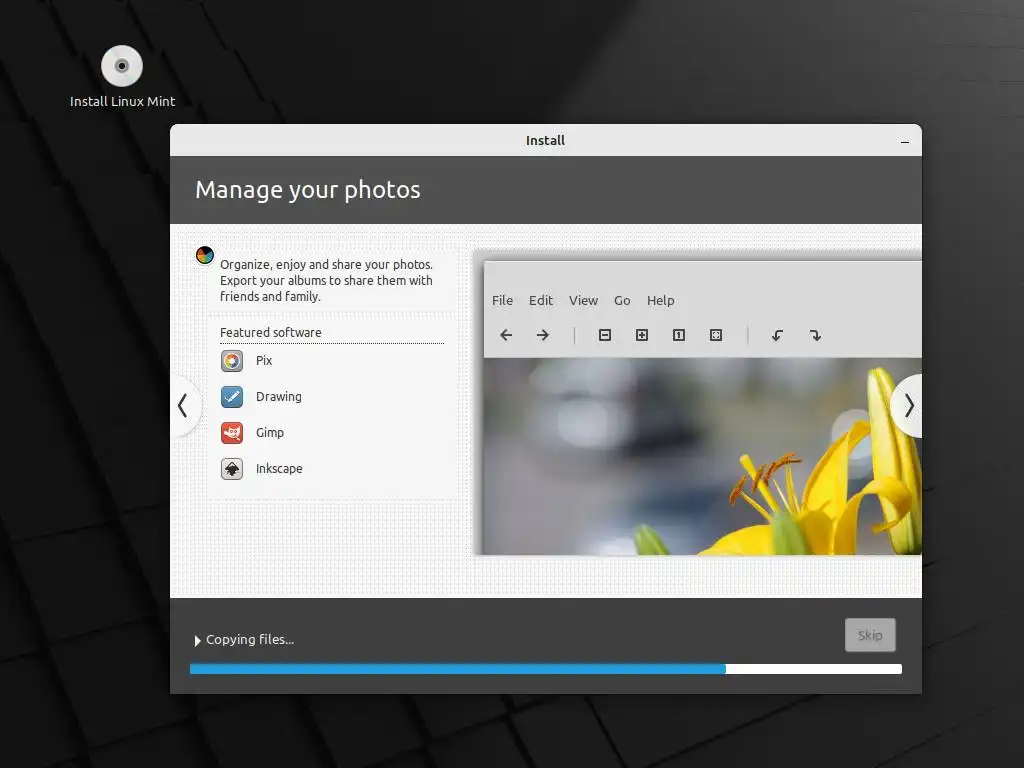Click the zoom in icon in slideshow
Image resolution: width=1024 pixels, height=768 pixels.
[x=642, y=335]
